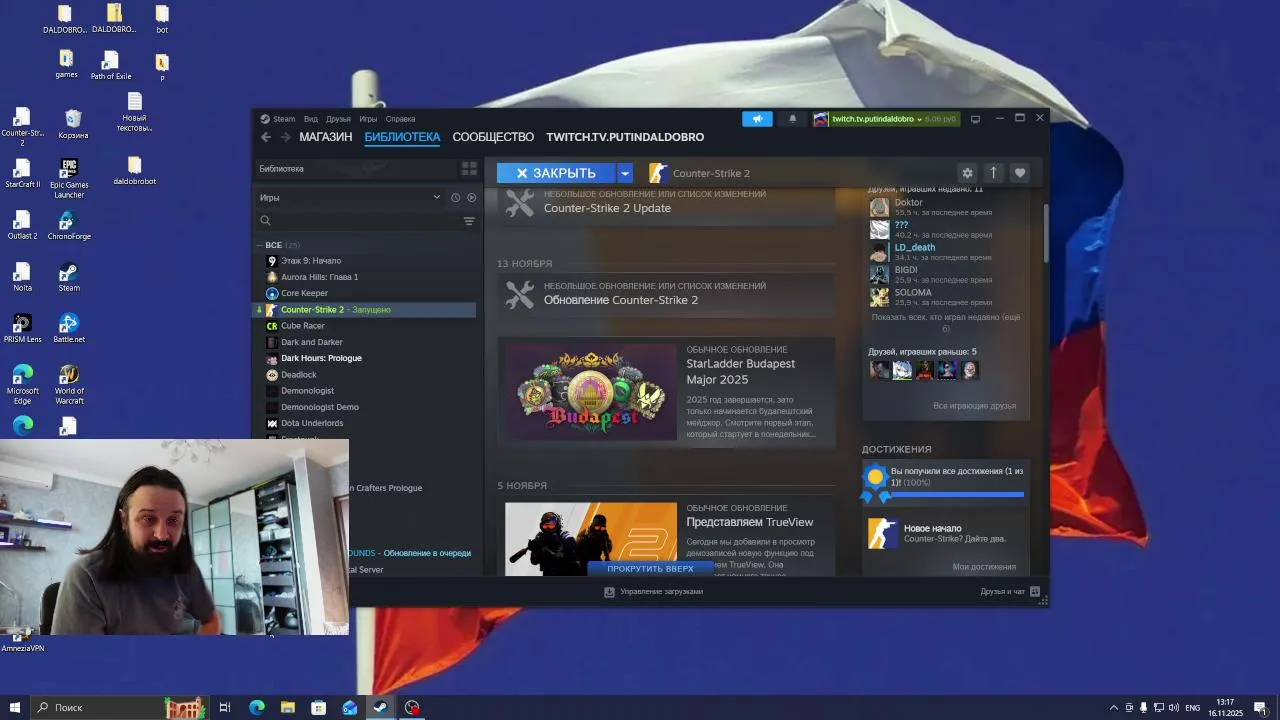Open File Explorer from the taskbar

tap(287, 707)
